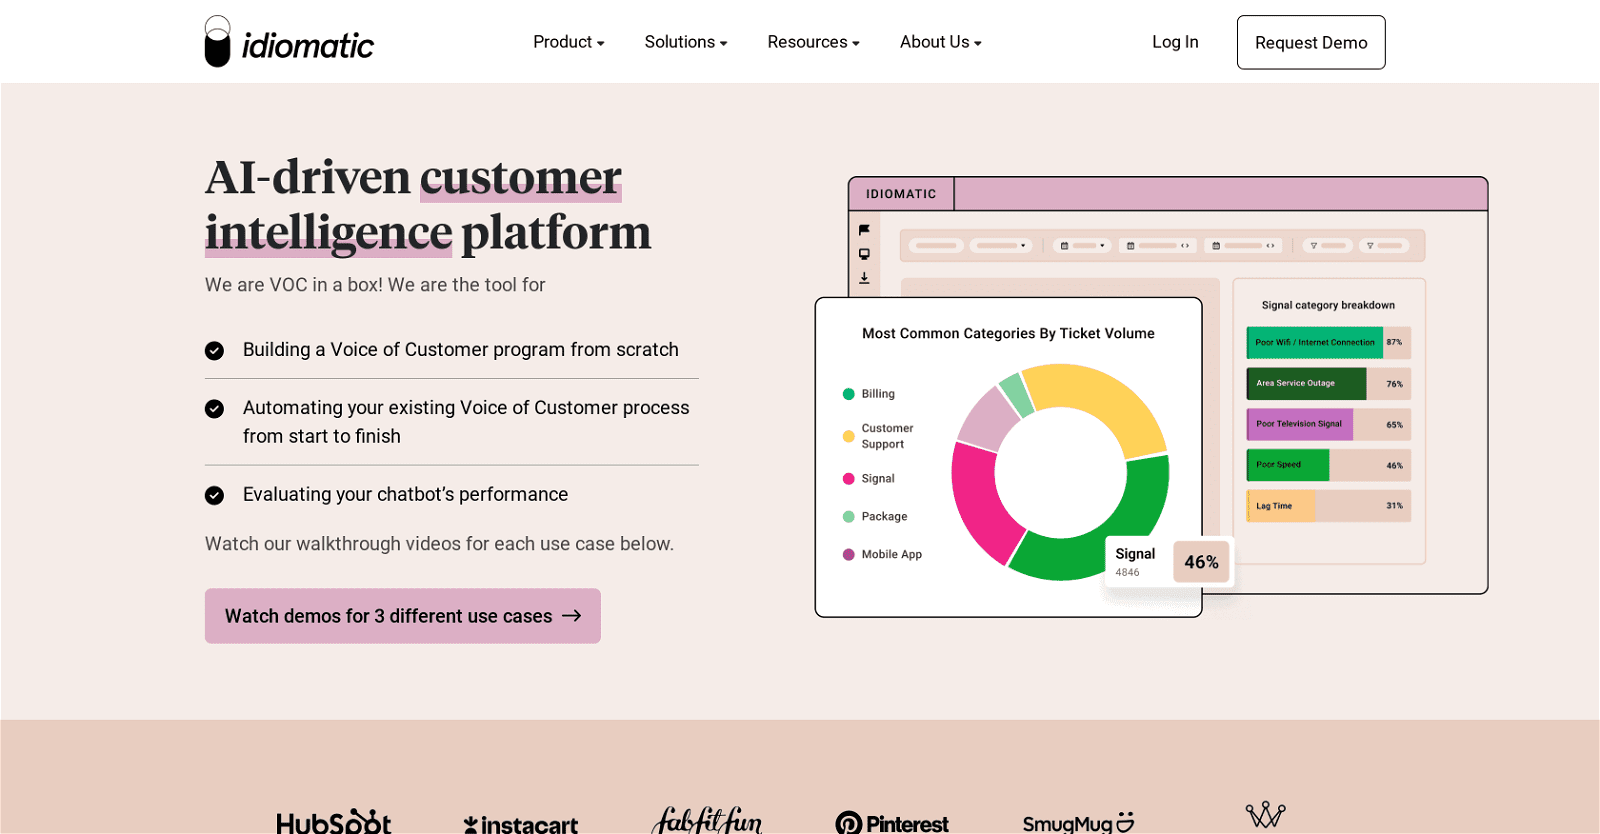Click checkmark beside Building a Voice of Customer
The image size is (1600, 834).
[214, 350]
